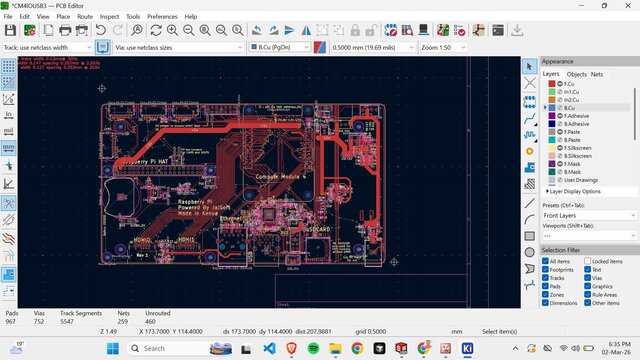Open the Zoom 1.50 dropdown
This screenshot has width=640, height=360.
(x=443, y=47)
